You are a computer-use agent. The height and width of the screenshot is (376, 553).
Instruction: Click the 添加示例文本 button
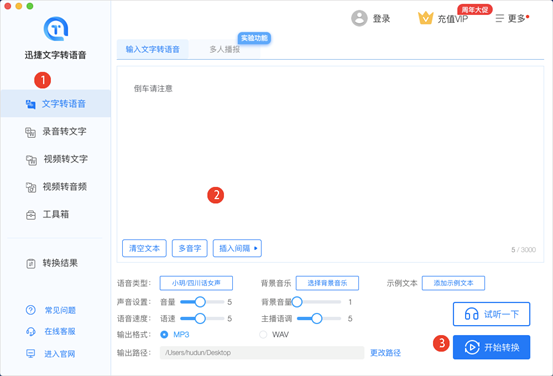(x=454, y=283)
